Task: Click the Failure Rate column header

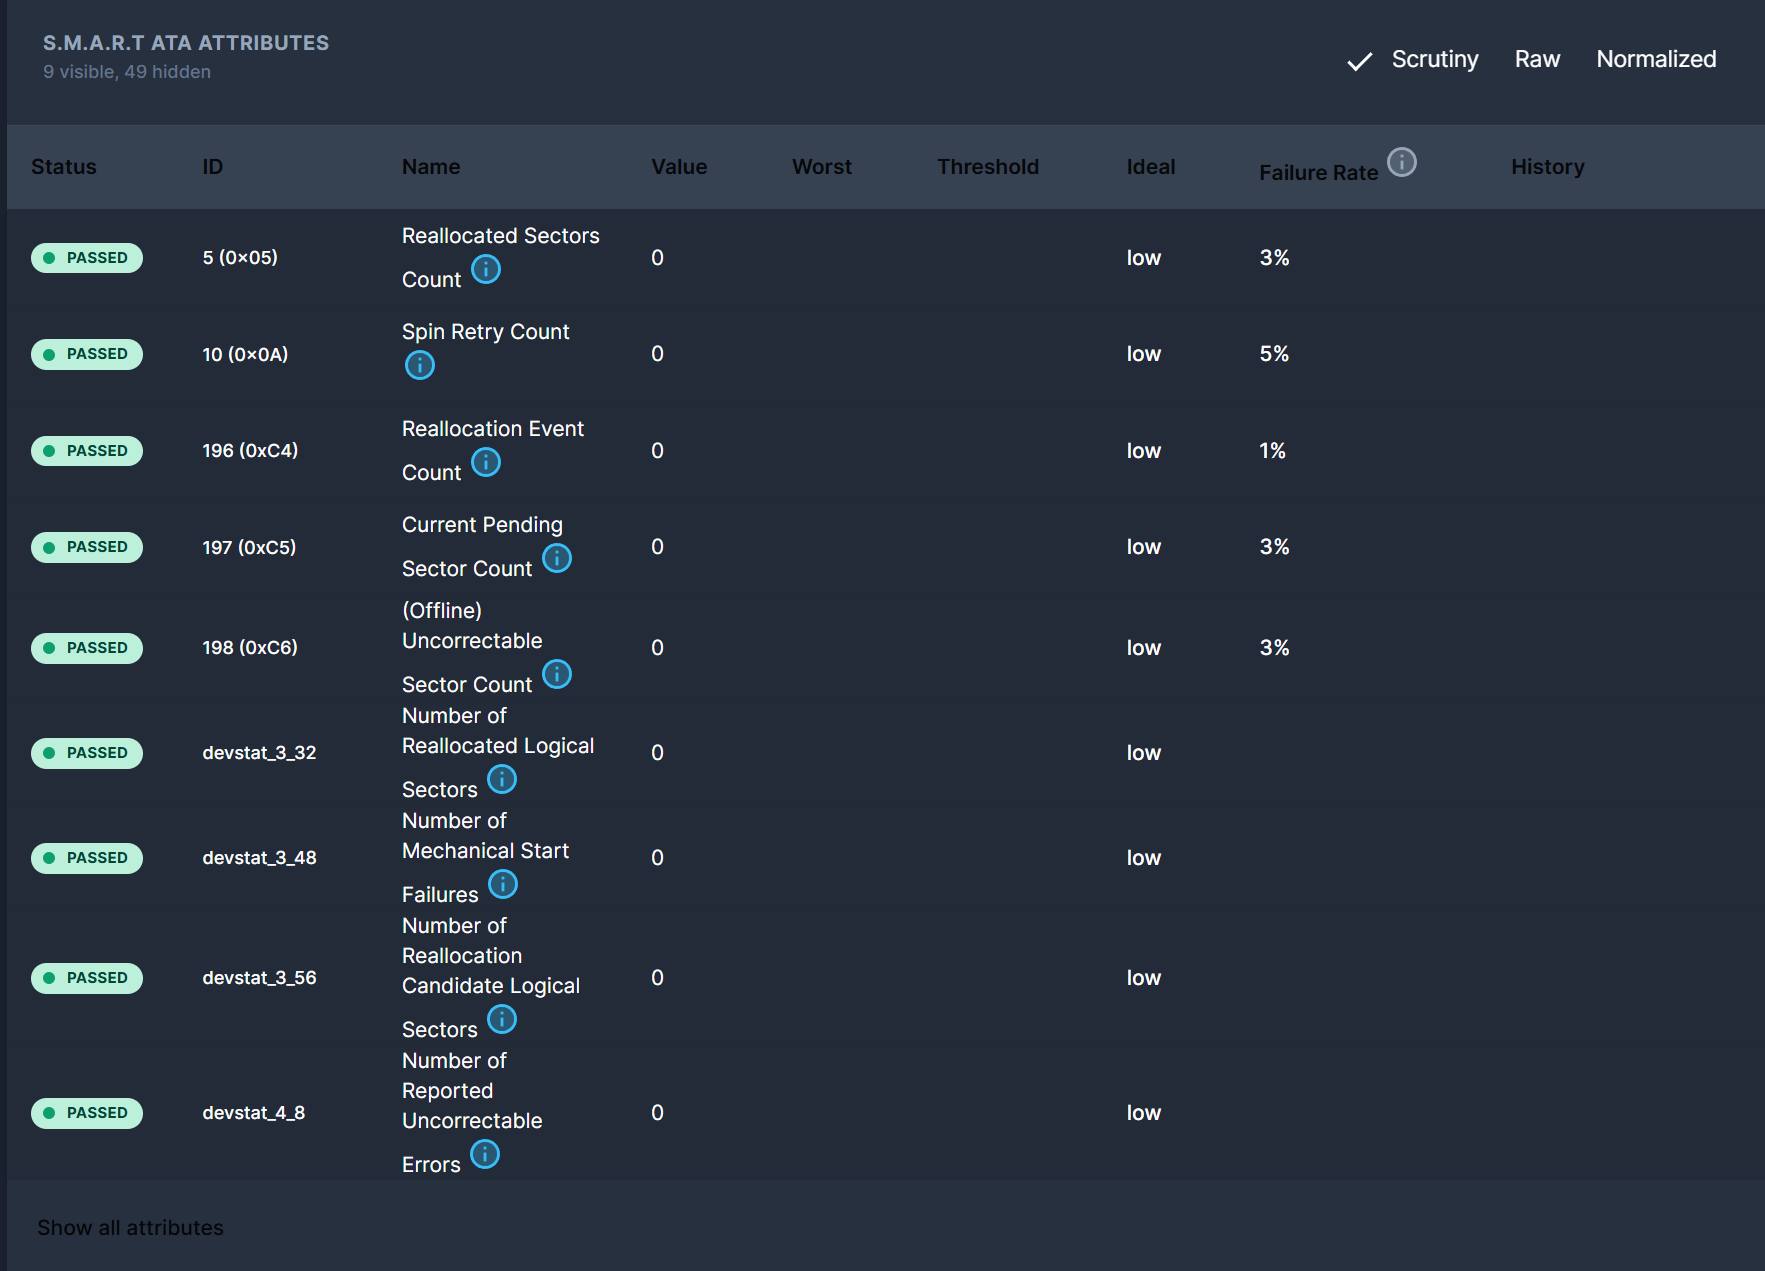Action: coord(1319,173)
